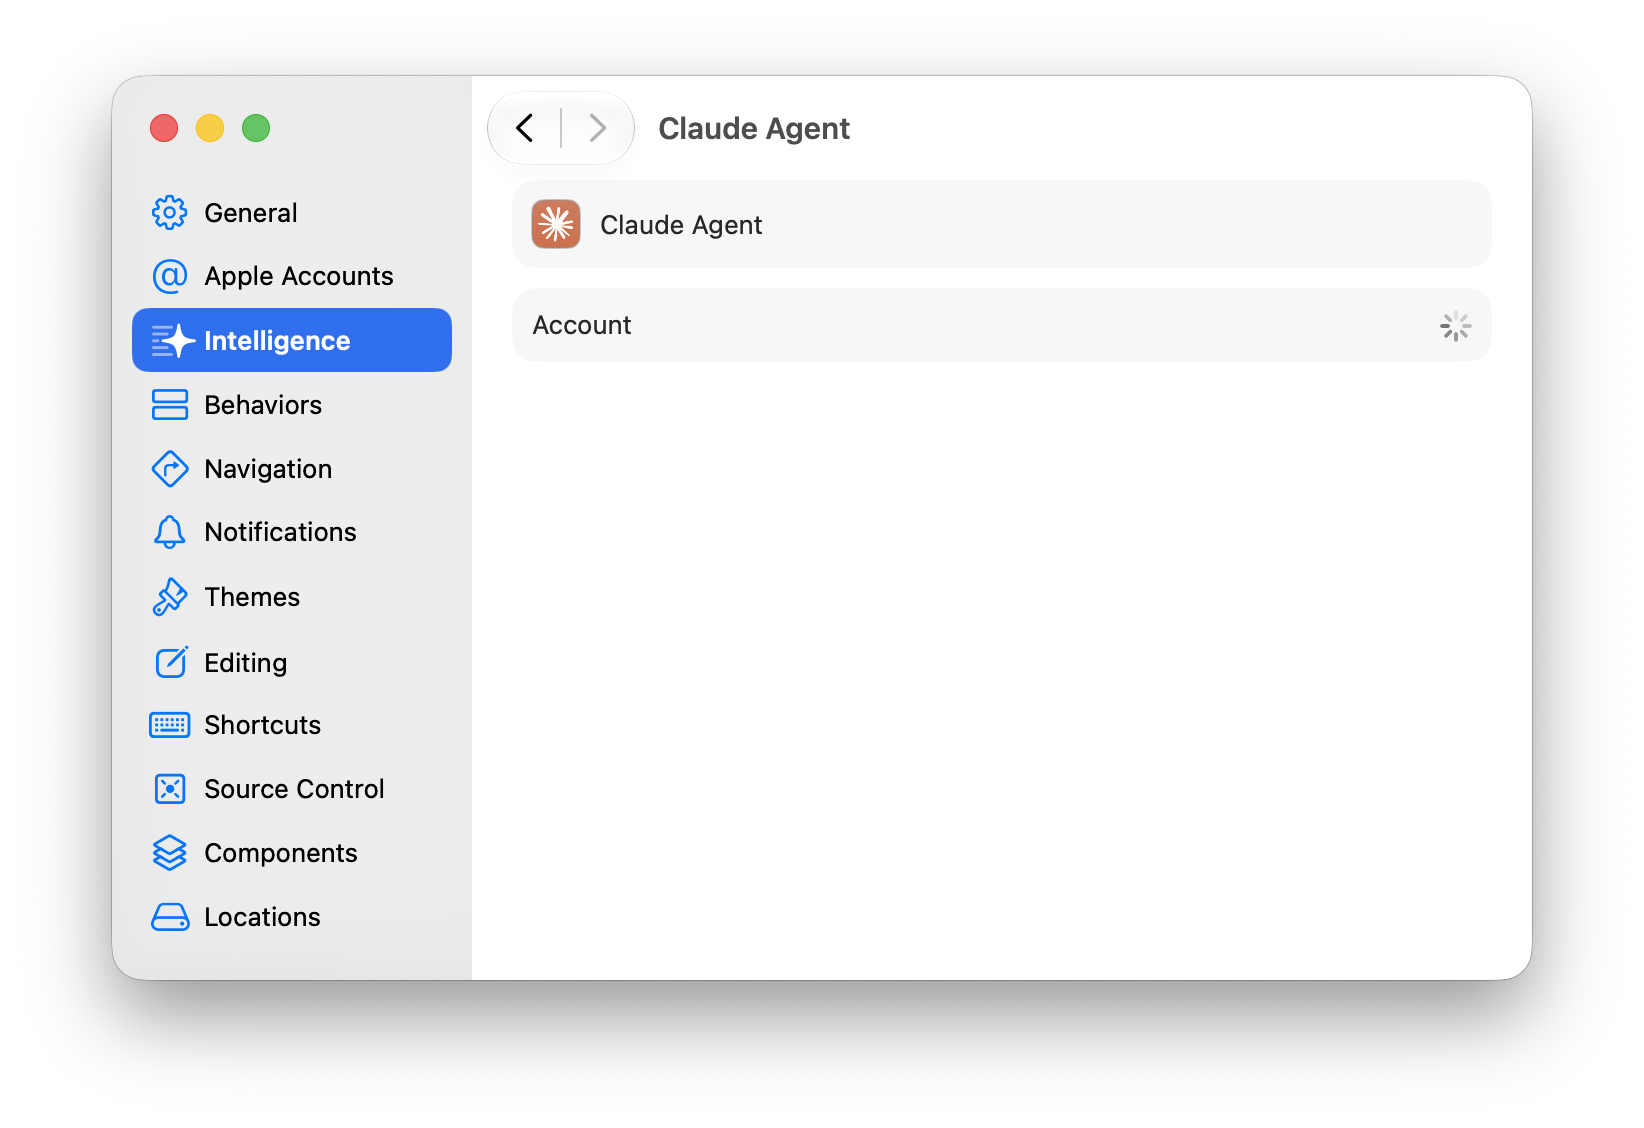
Task: Click the Editing pencil icon
Action: [171, 662]
